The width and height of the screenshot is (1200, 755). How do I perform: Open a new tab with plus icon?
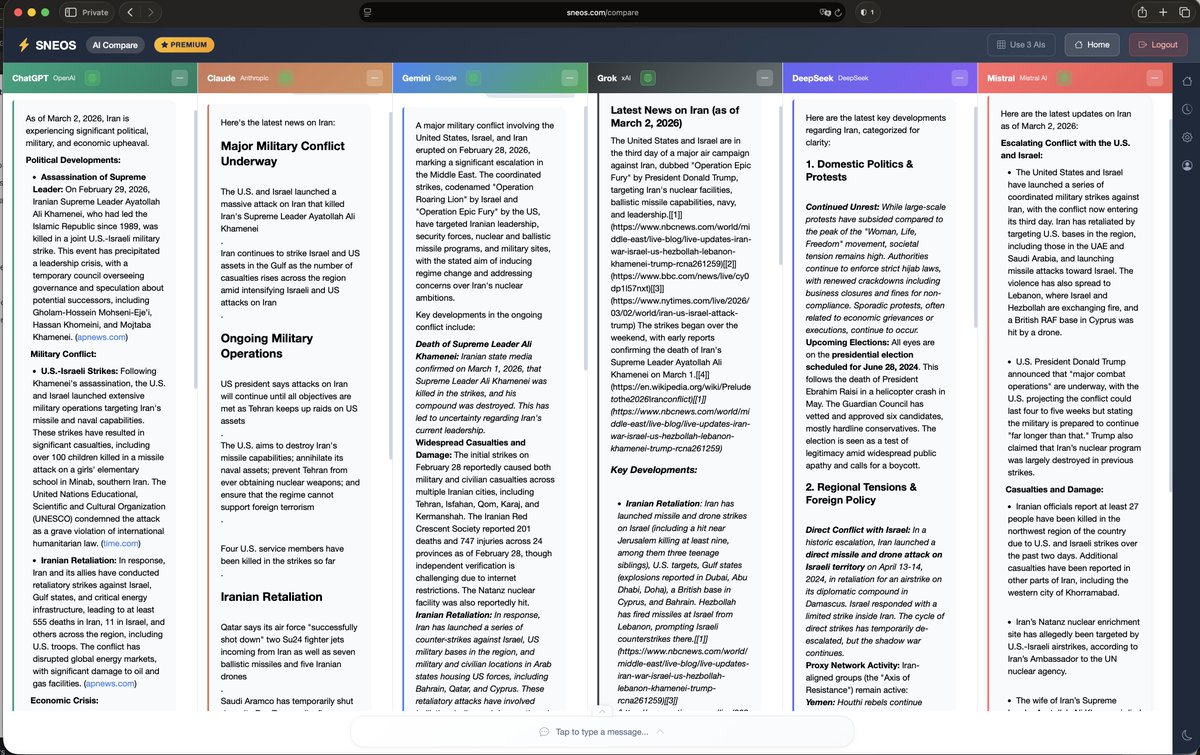(1162, 12)
